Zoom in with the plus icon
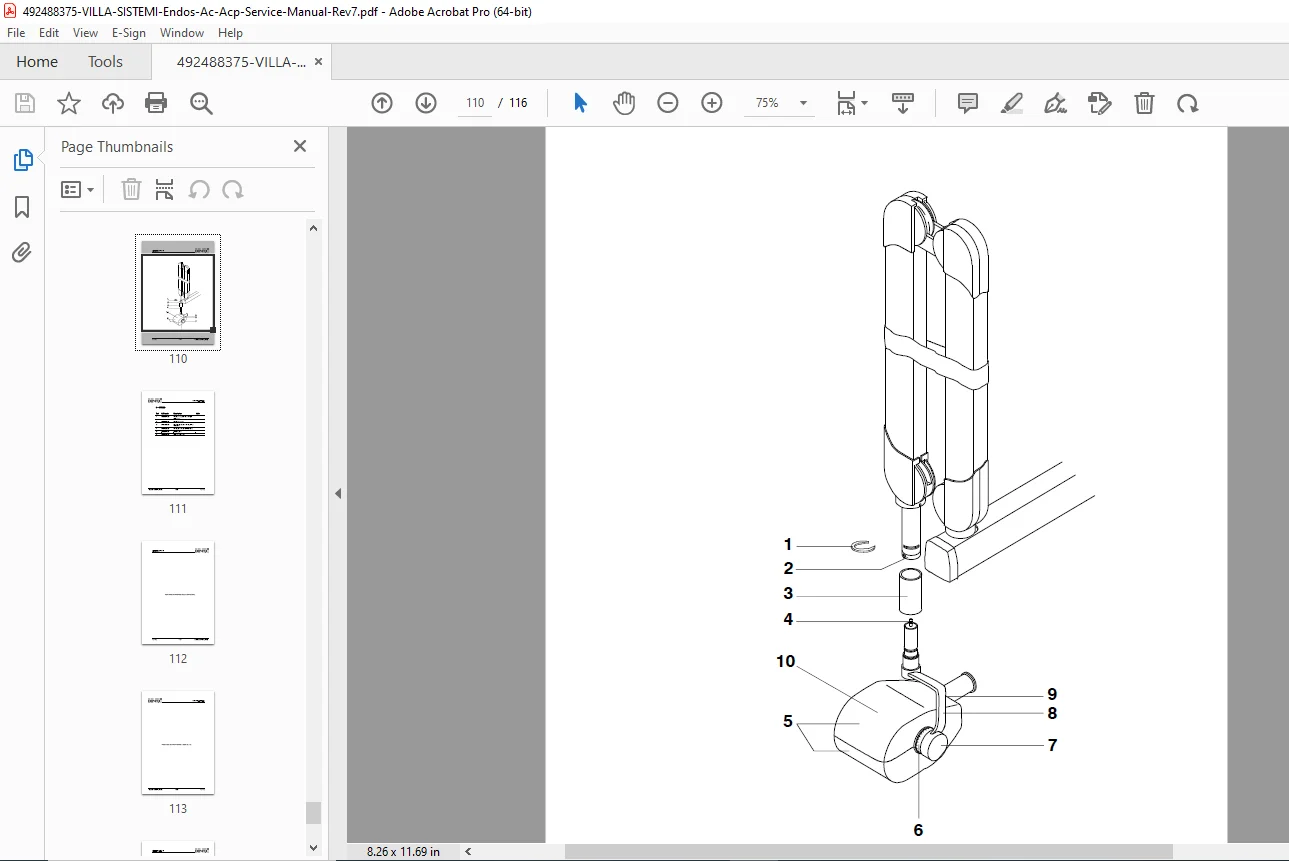This screenshot has width=1289, height=861. [712, 103]
